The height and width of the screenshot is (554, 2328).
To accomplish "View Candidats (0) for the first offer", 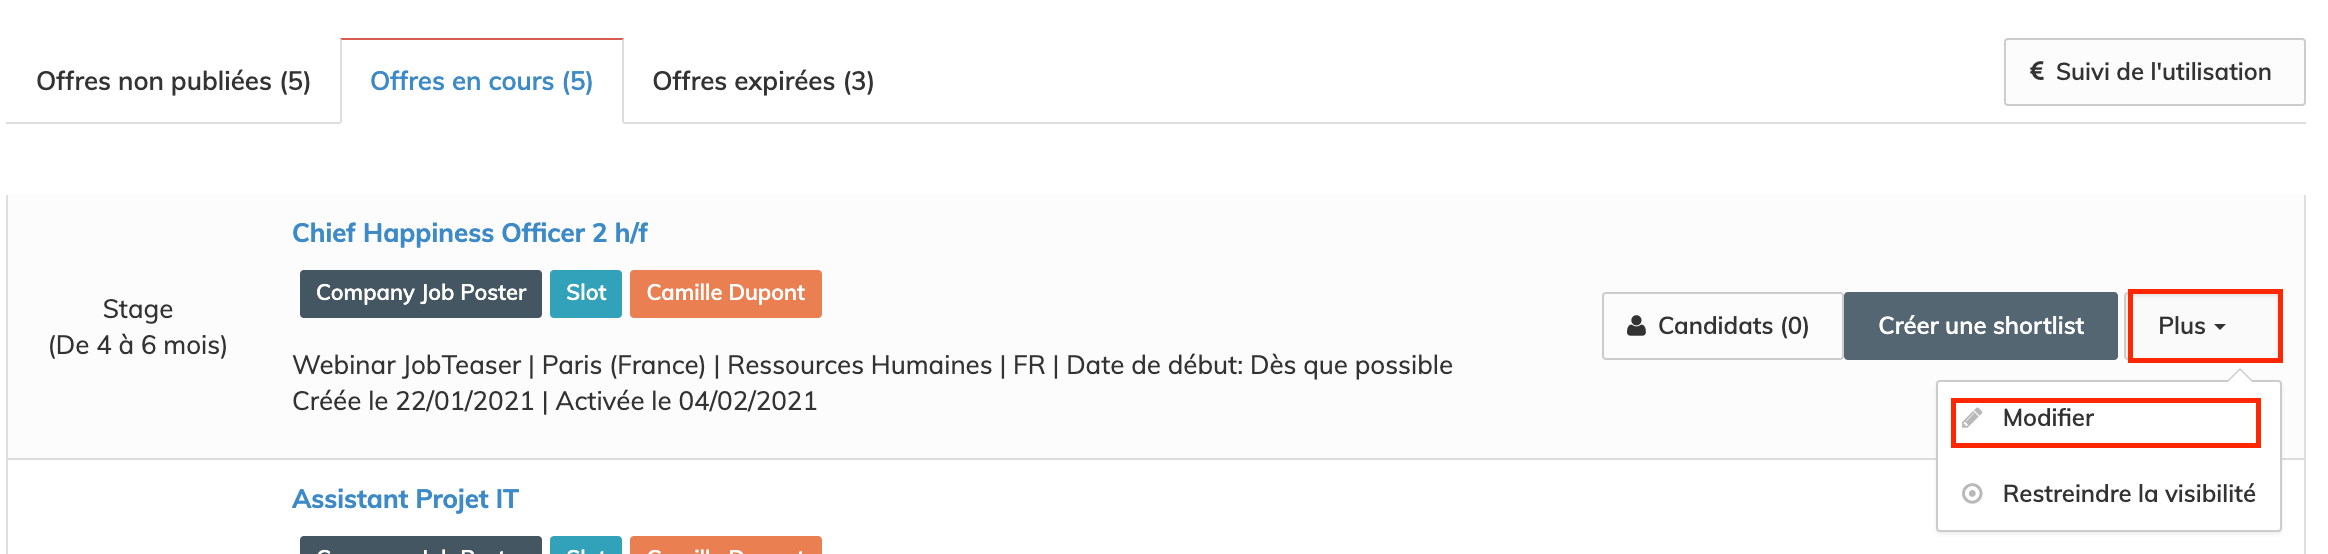I will coord(1722,326).
